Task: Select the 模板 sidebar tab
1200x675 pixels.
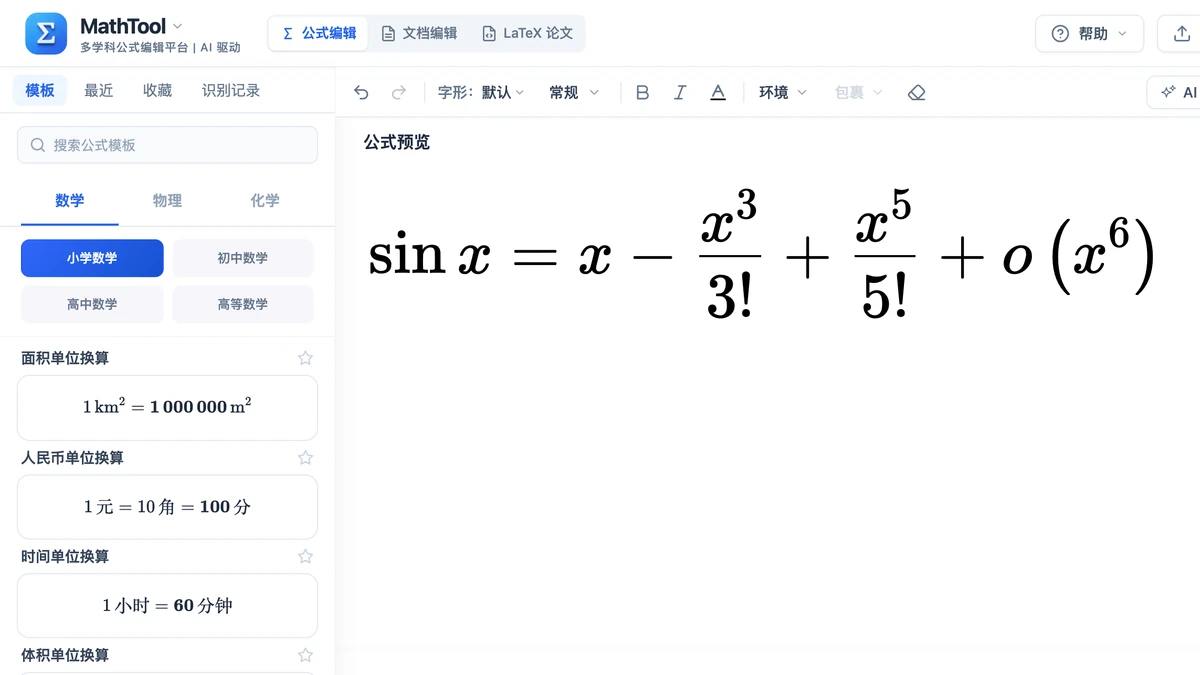Action: pos(40,90)
